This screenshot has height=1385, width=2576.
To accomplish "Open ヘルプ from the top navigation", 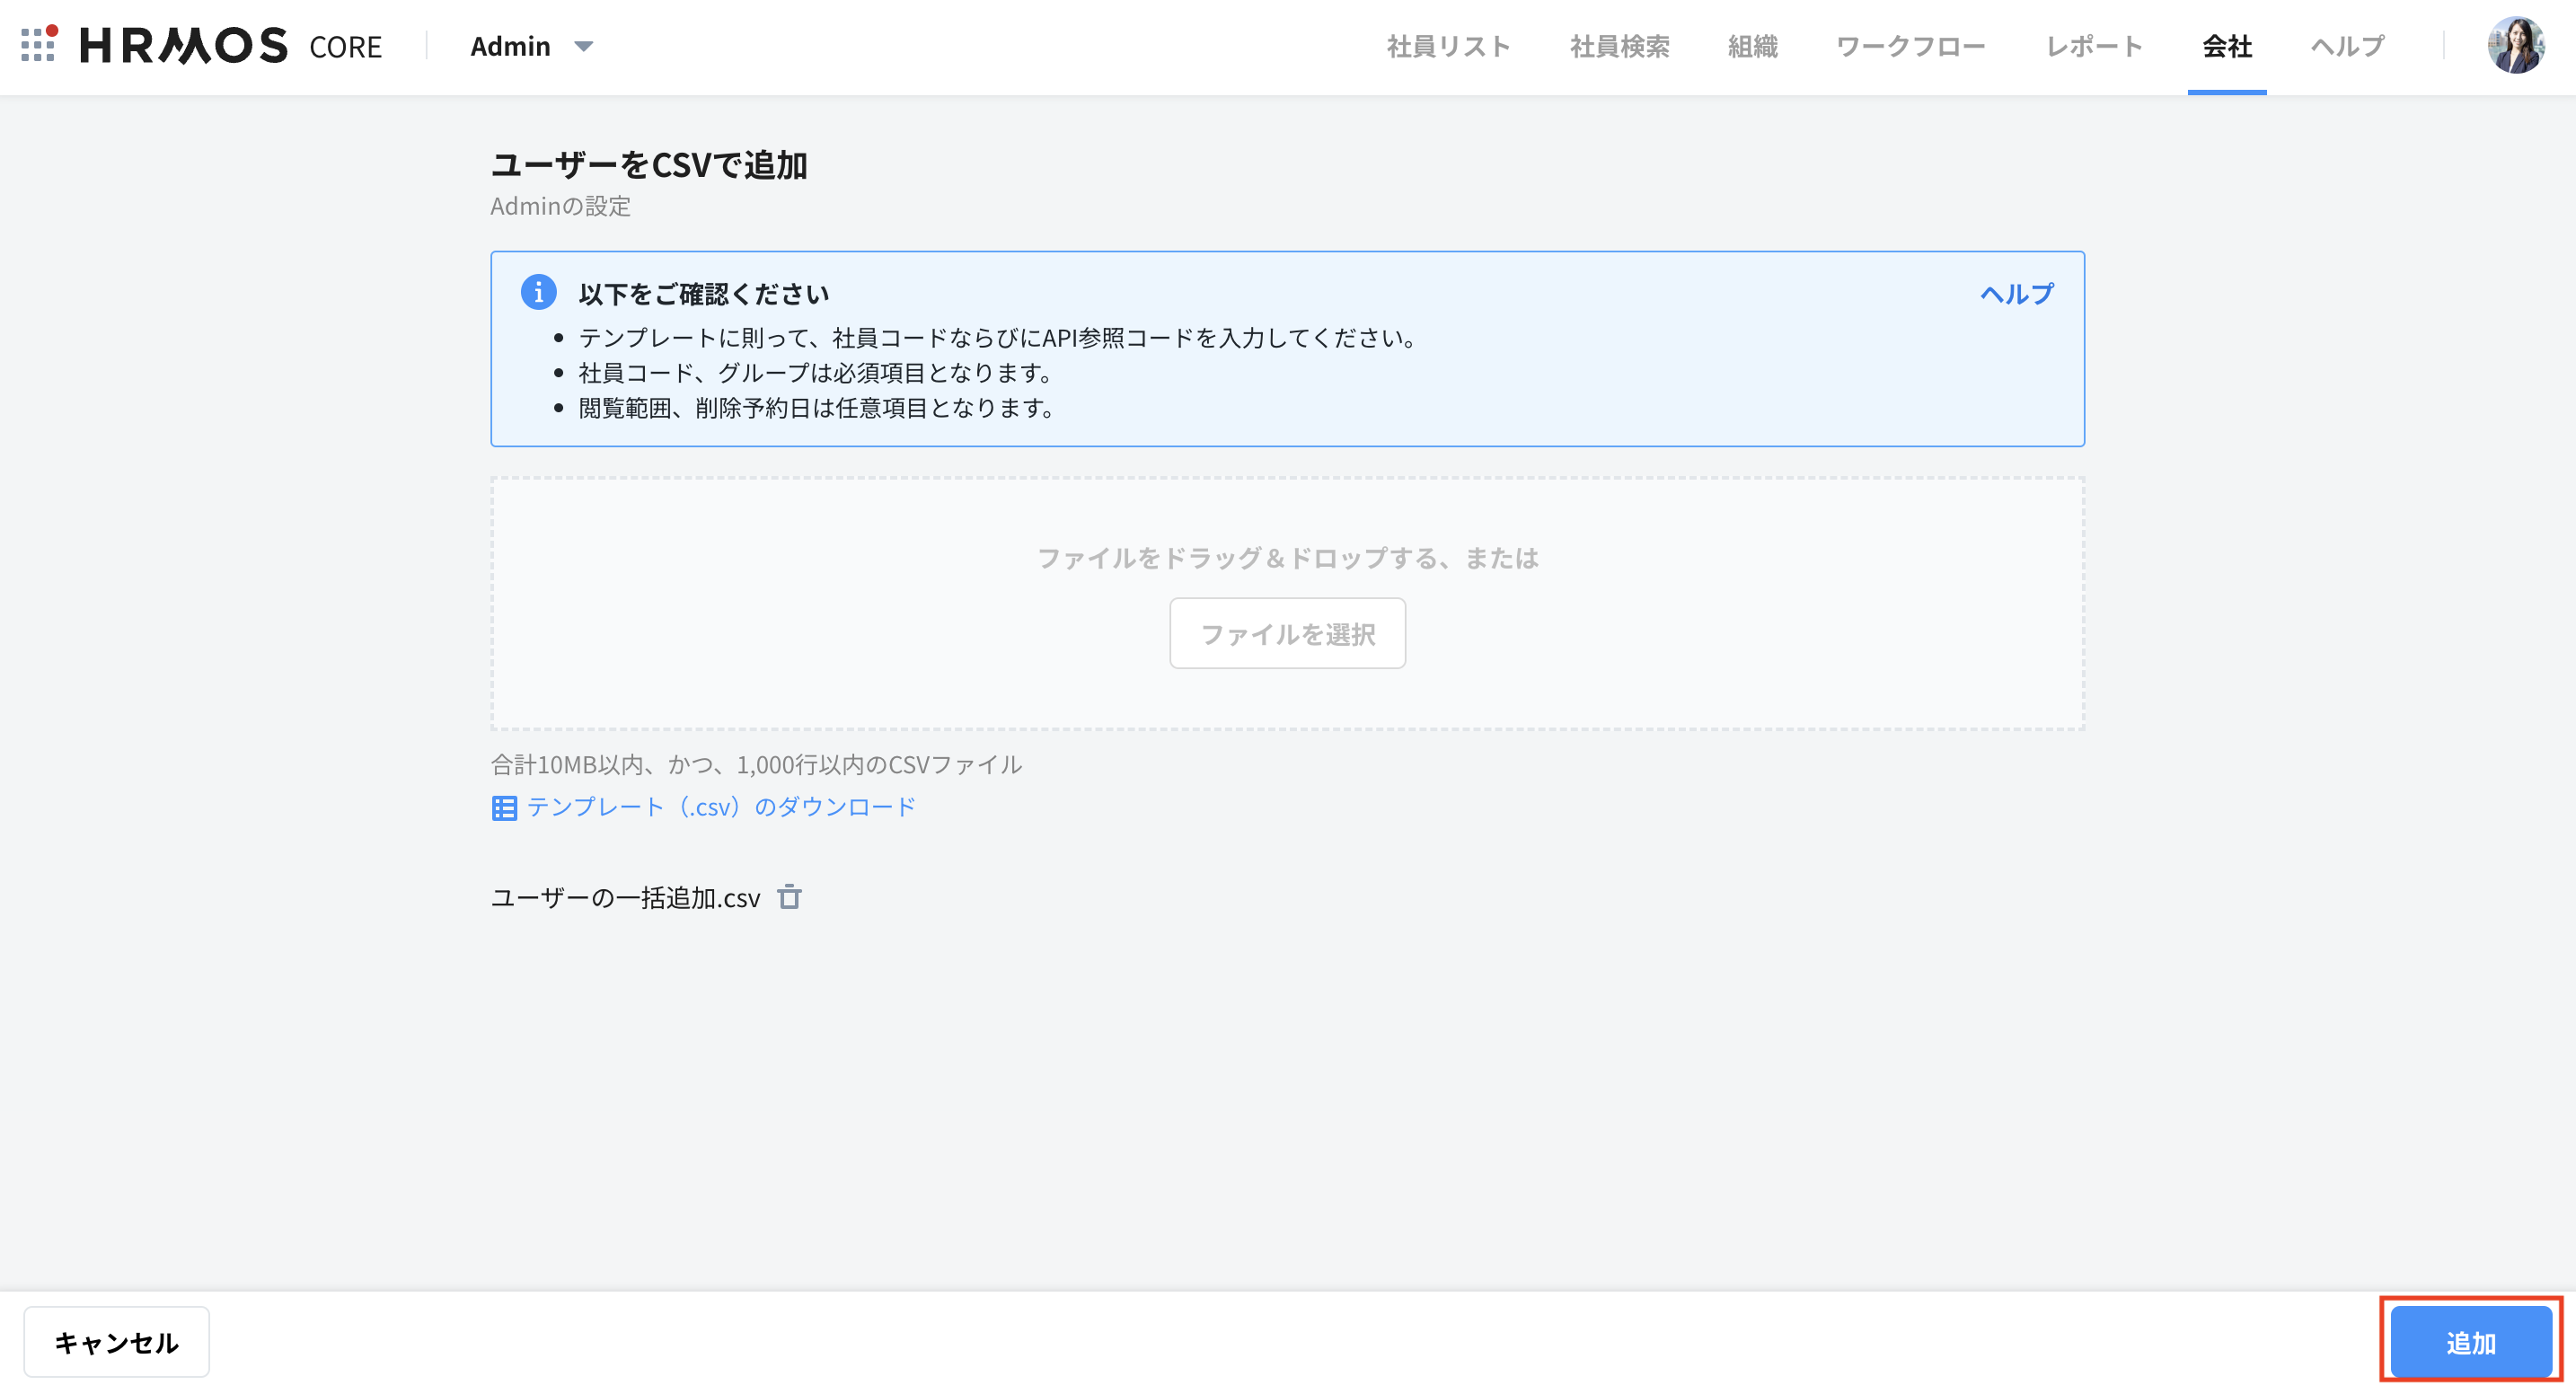I will point(2346,45).
